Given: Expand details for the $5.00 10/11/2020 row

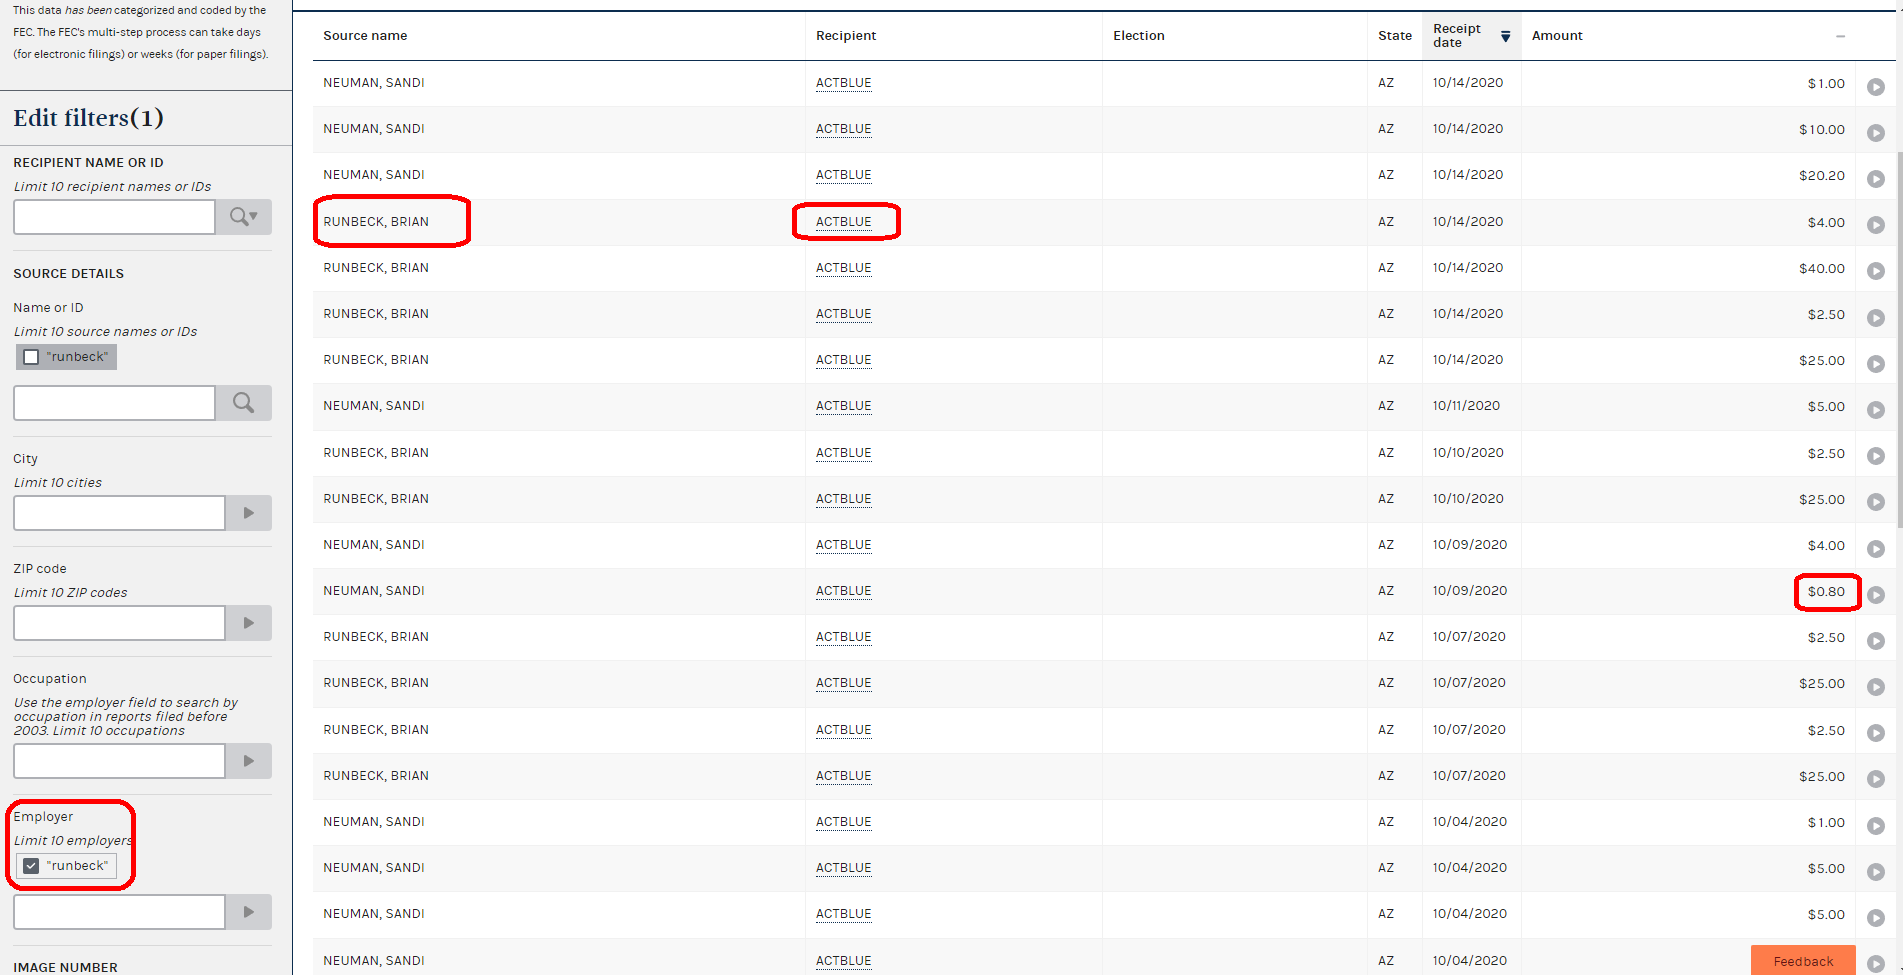Looking at the screenshot, I should (x=1875, y=410).
